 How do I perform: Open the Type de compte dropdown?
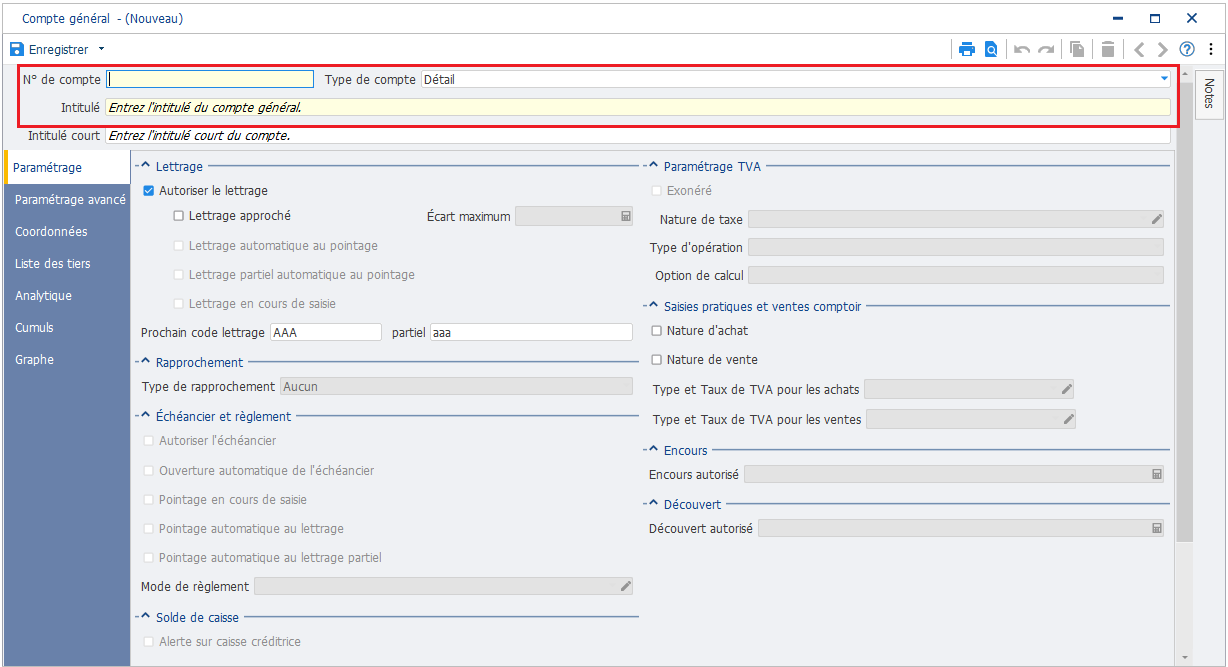[x=1164, y=79]
